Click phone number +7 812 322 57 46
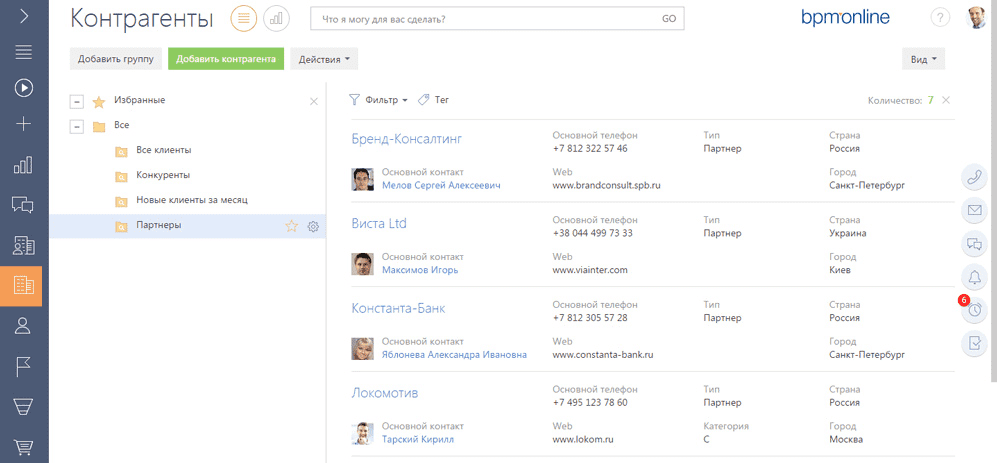The width and height of the screenshot is (997, 463). (590, 149)
